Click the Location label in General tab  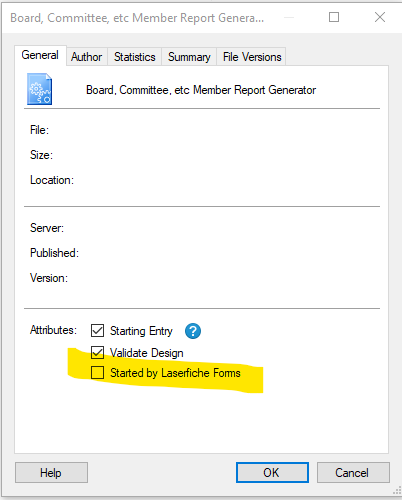click(x=52, y=180)
